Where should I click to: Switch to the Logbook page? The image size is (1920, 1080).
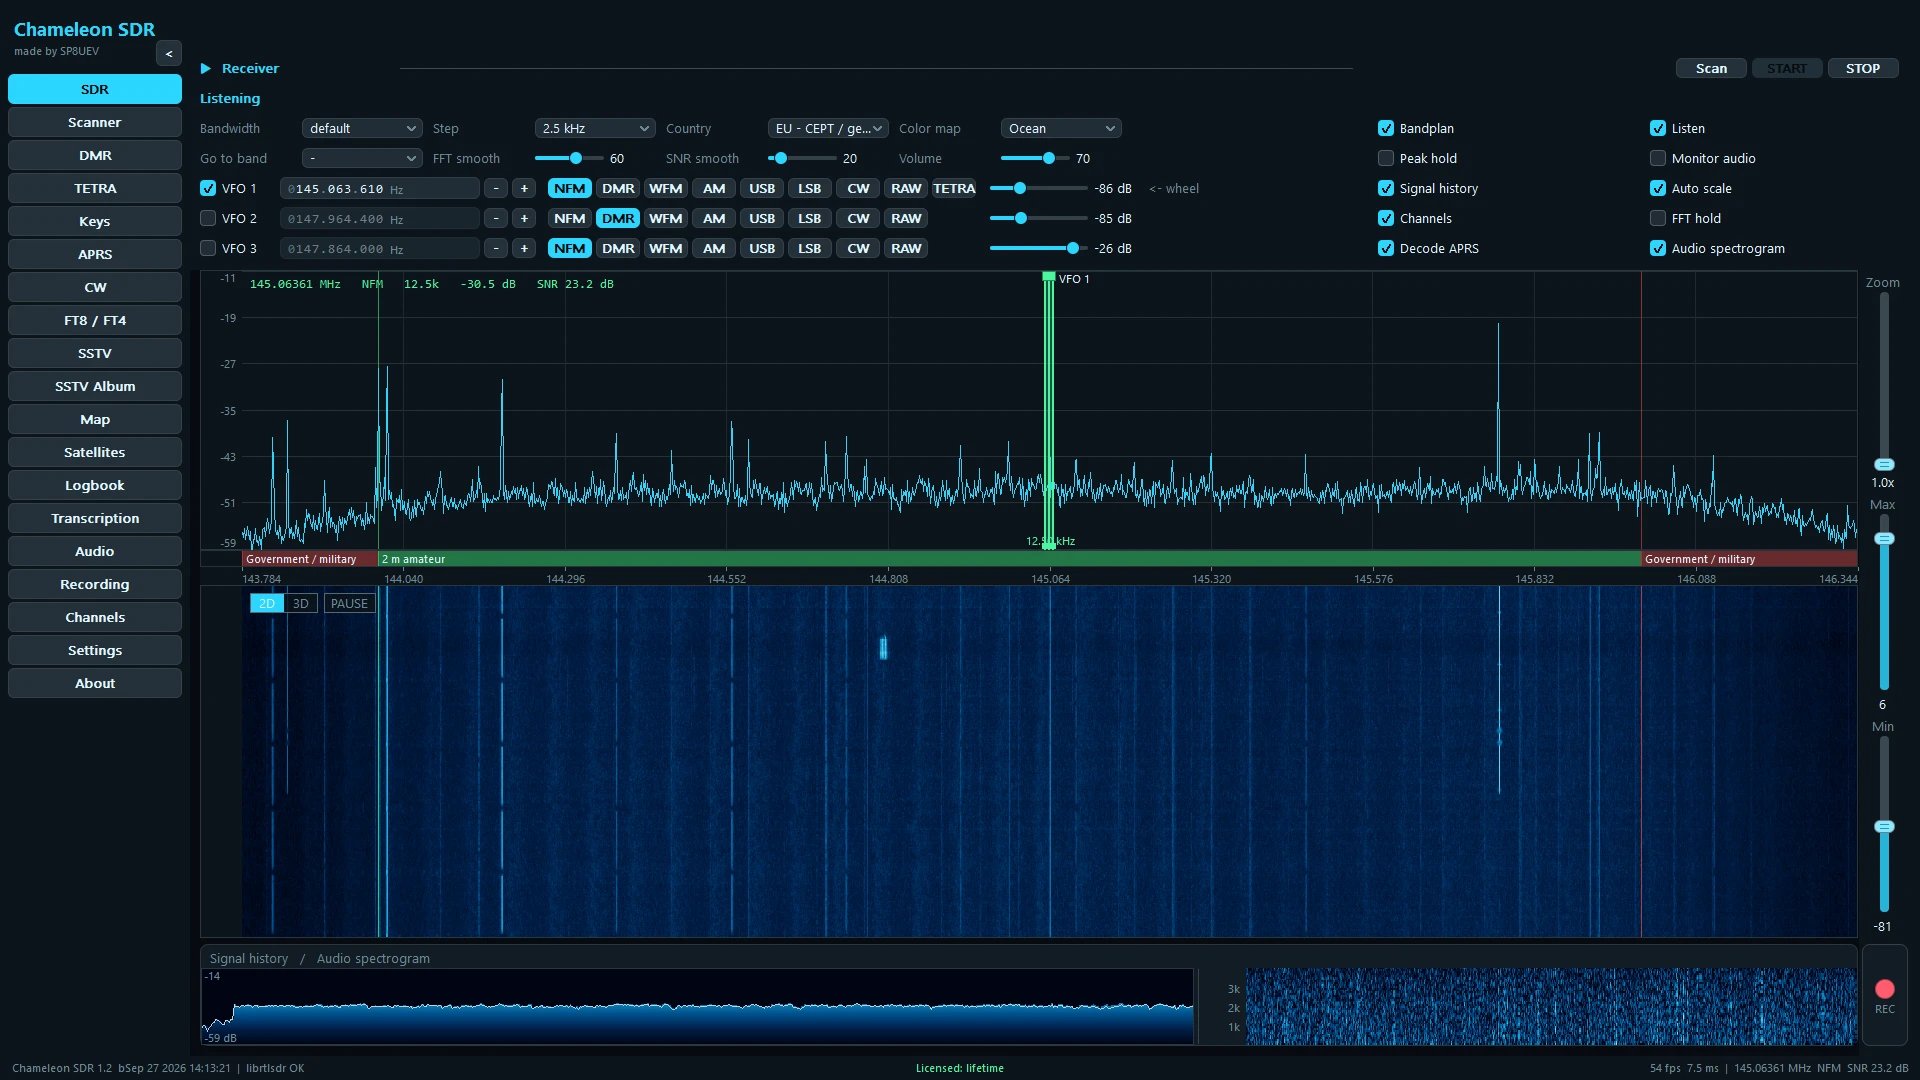[95, 485]
